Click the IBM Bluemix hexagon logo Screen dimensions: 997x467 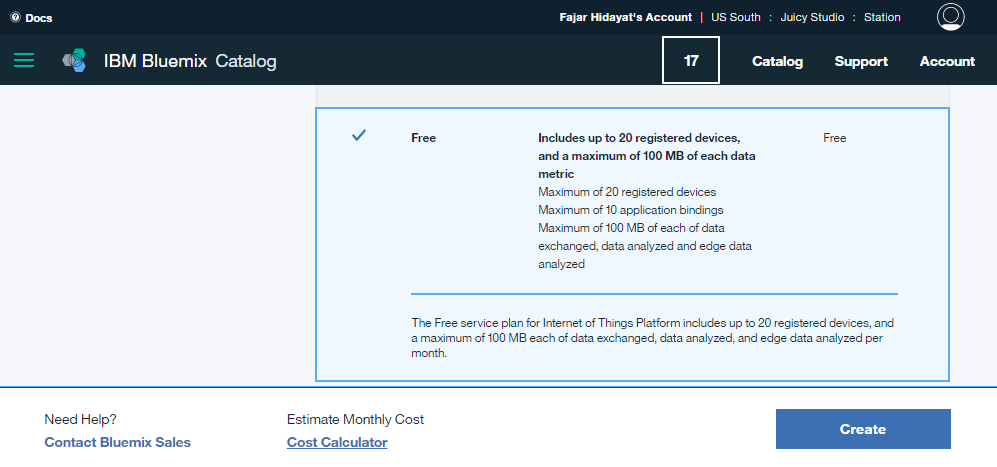[x=74, y=60]
